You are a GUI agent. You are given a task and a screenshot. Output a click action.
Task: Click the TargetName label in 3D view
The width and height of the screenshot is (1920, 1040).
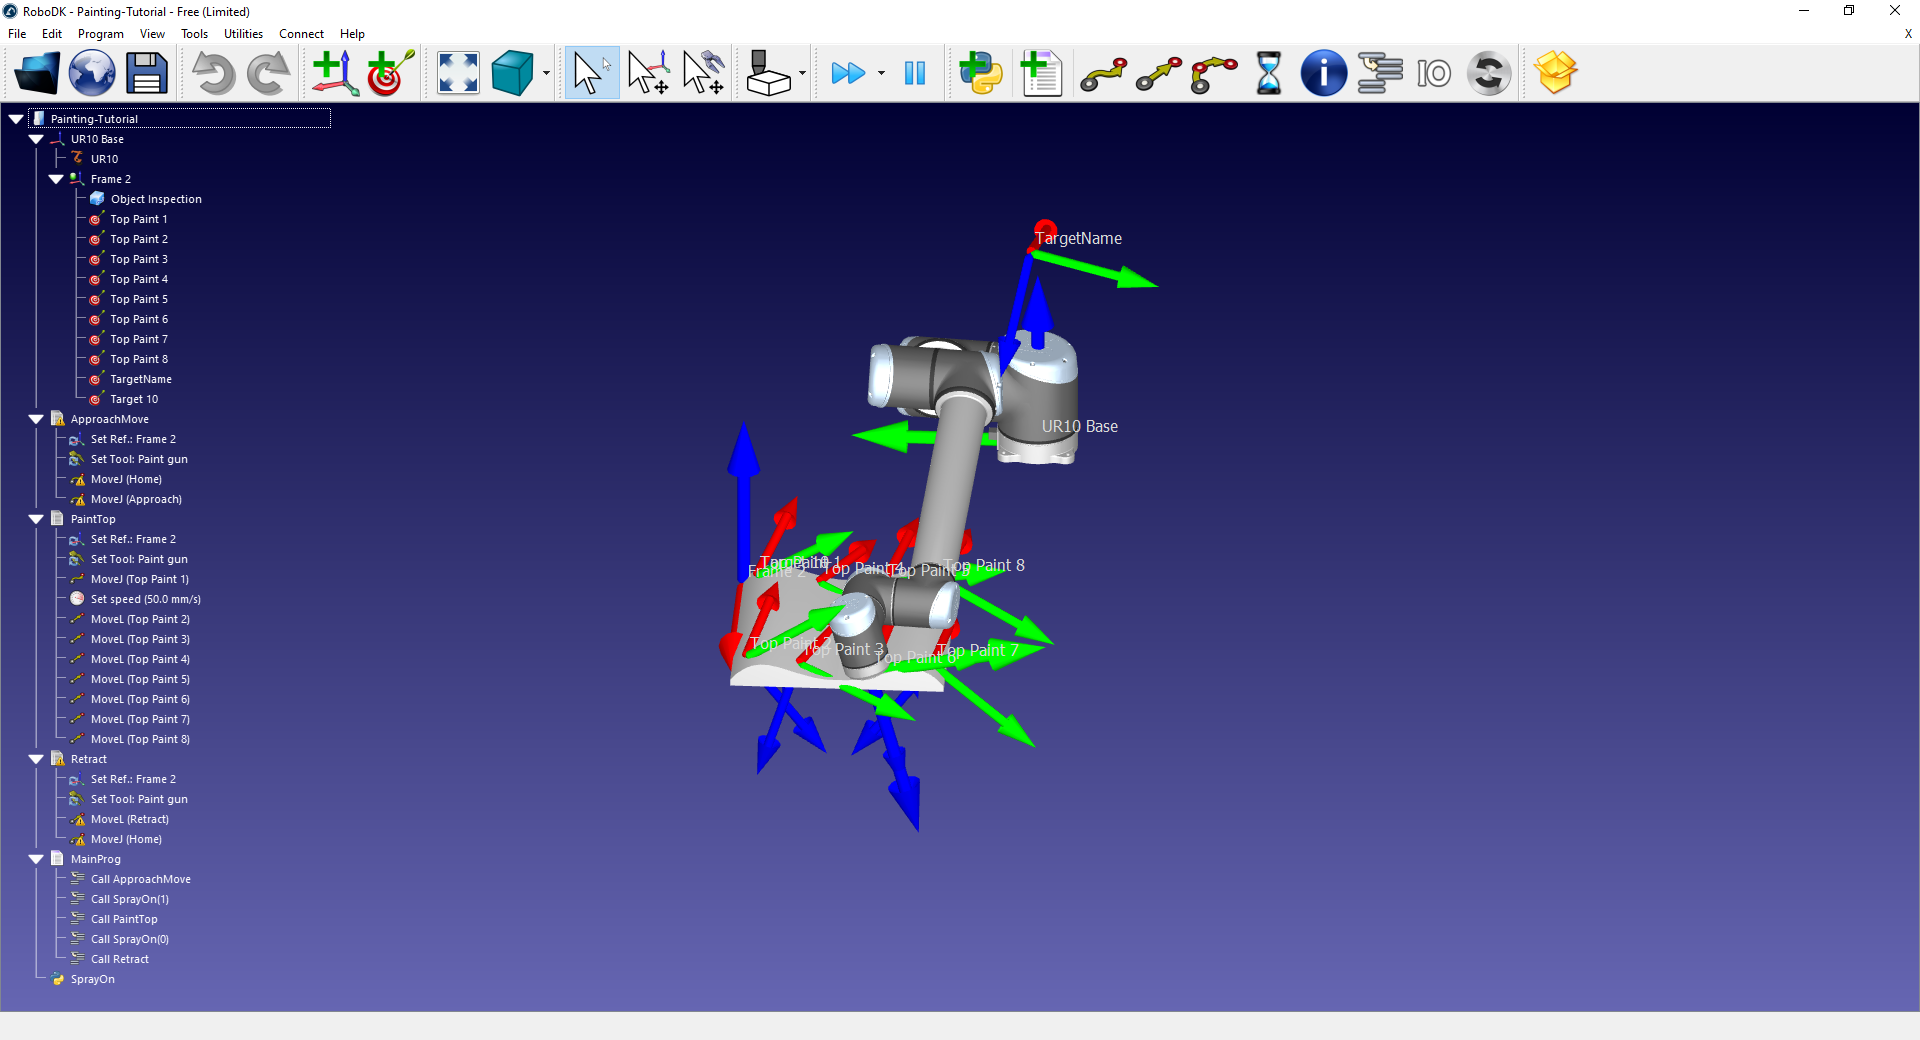(x=1078, y=238)
